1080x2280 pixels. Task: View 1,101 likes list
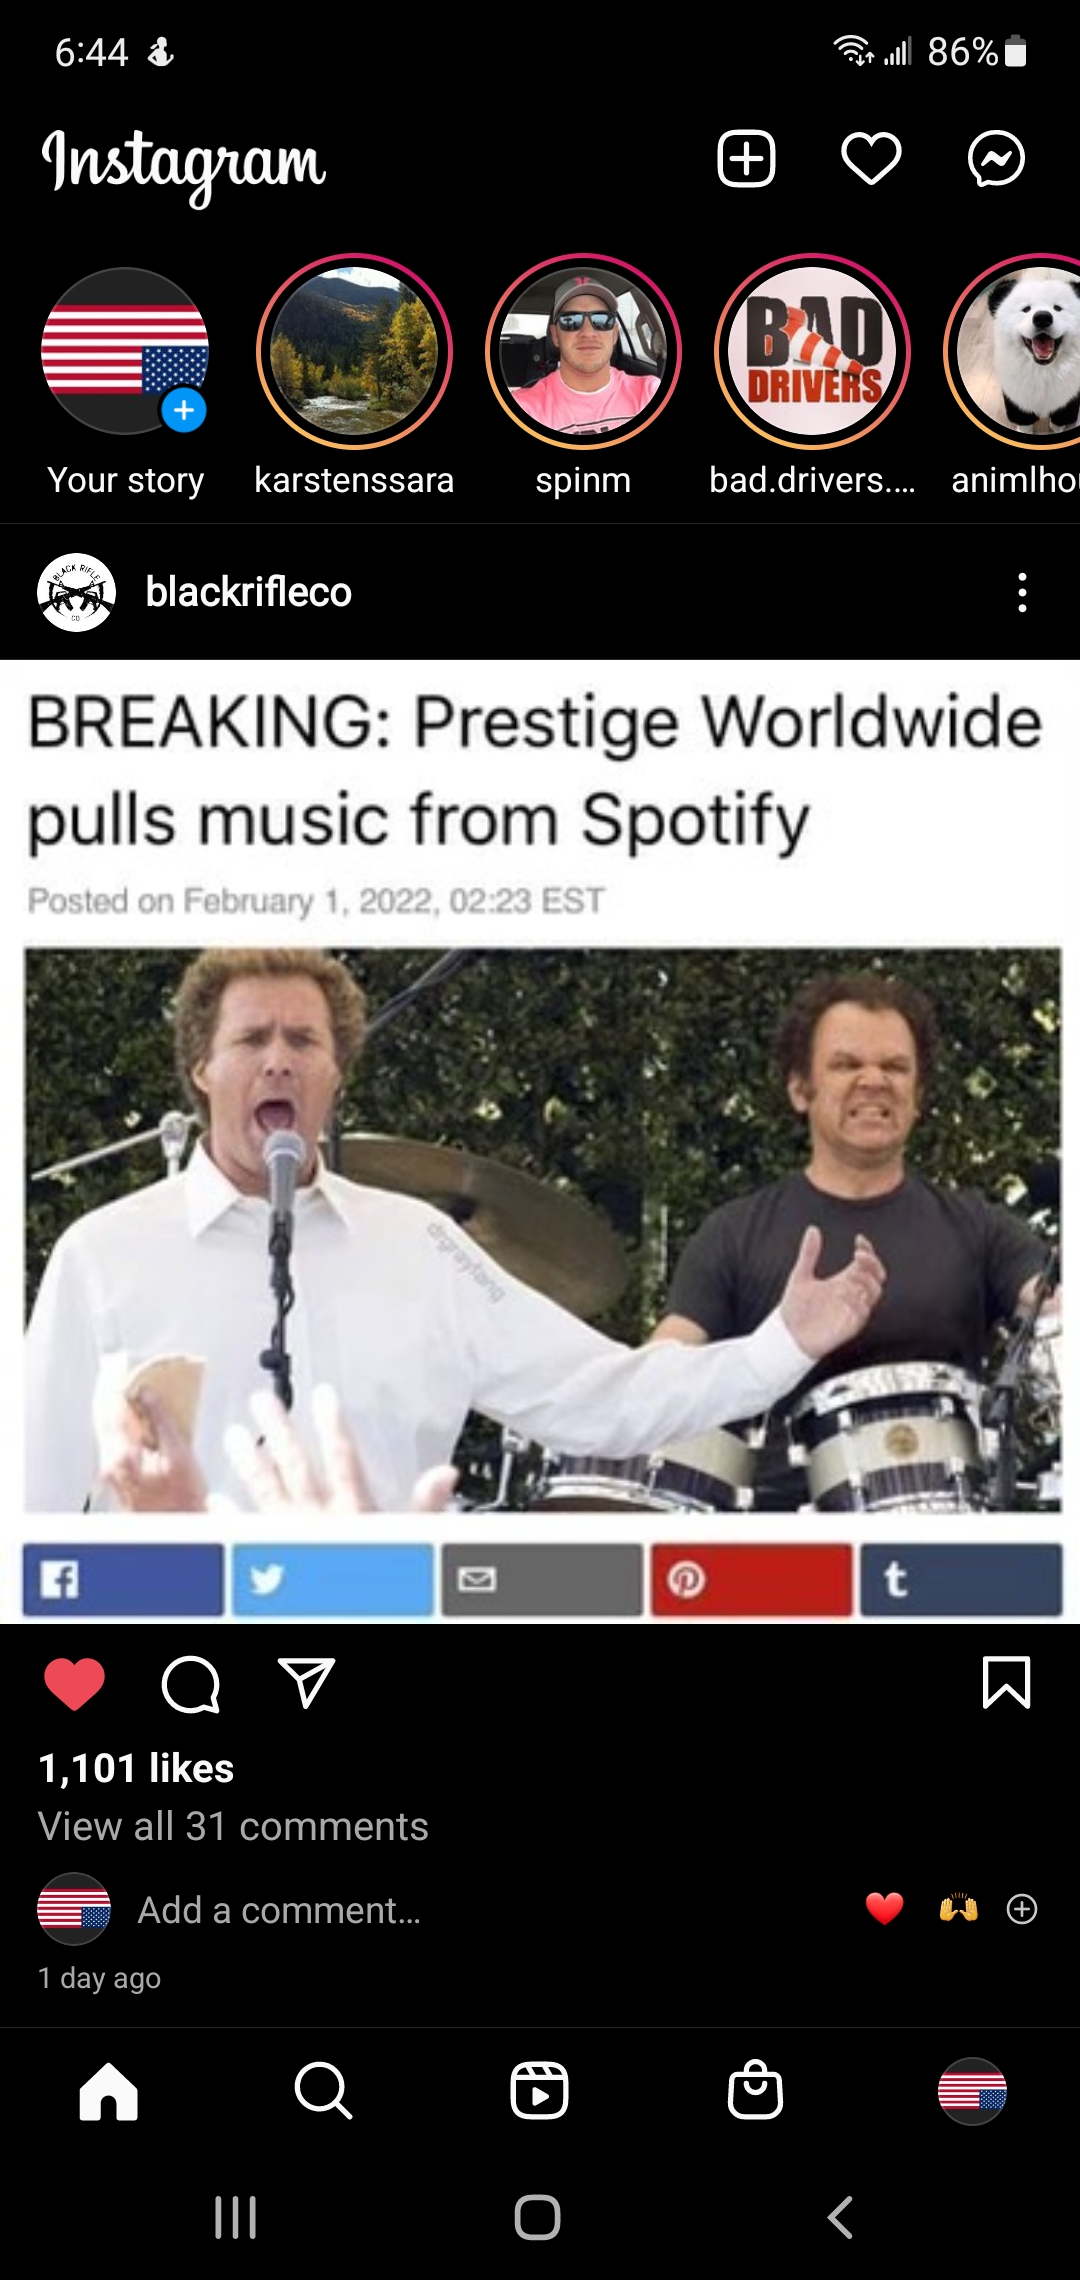pyautogui.click(x=136, y=1768)
